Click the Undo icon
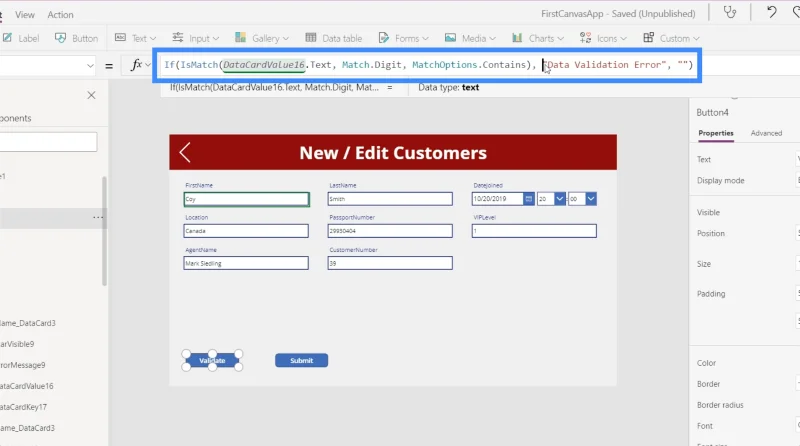 [x=771, y=12]
